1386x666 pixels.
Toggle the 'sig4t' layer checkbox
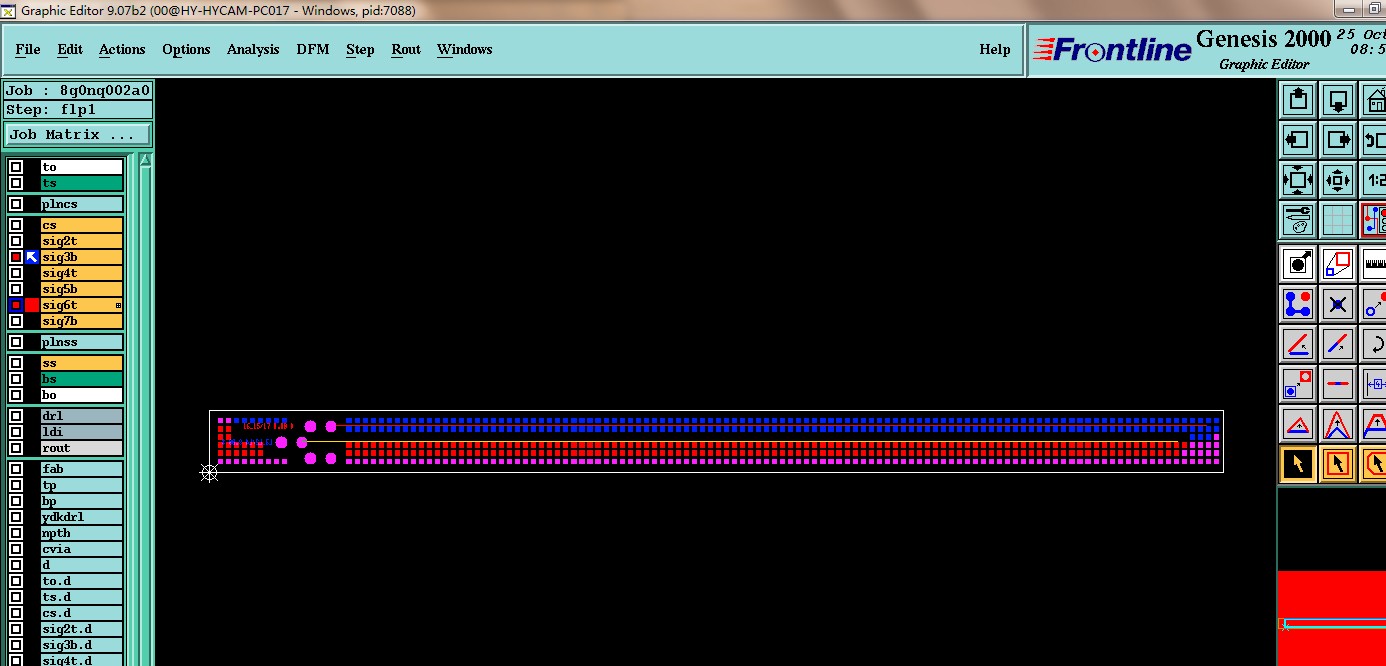pos(16,273)
